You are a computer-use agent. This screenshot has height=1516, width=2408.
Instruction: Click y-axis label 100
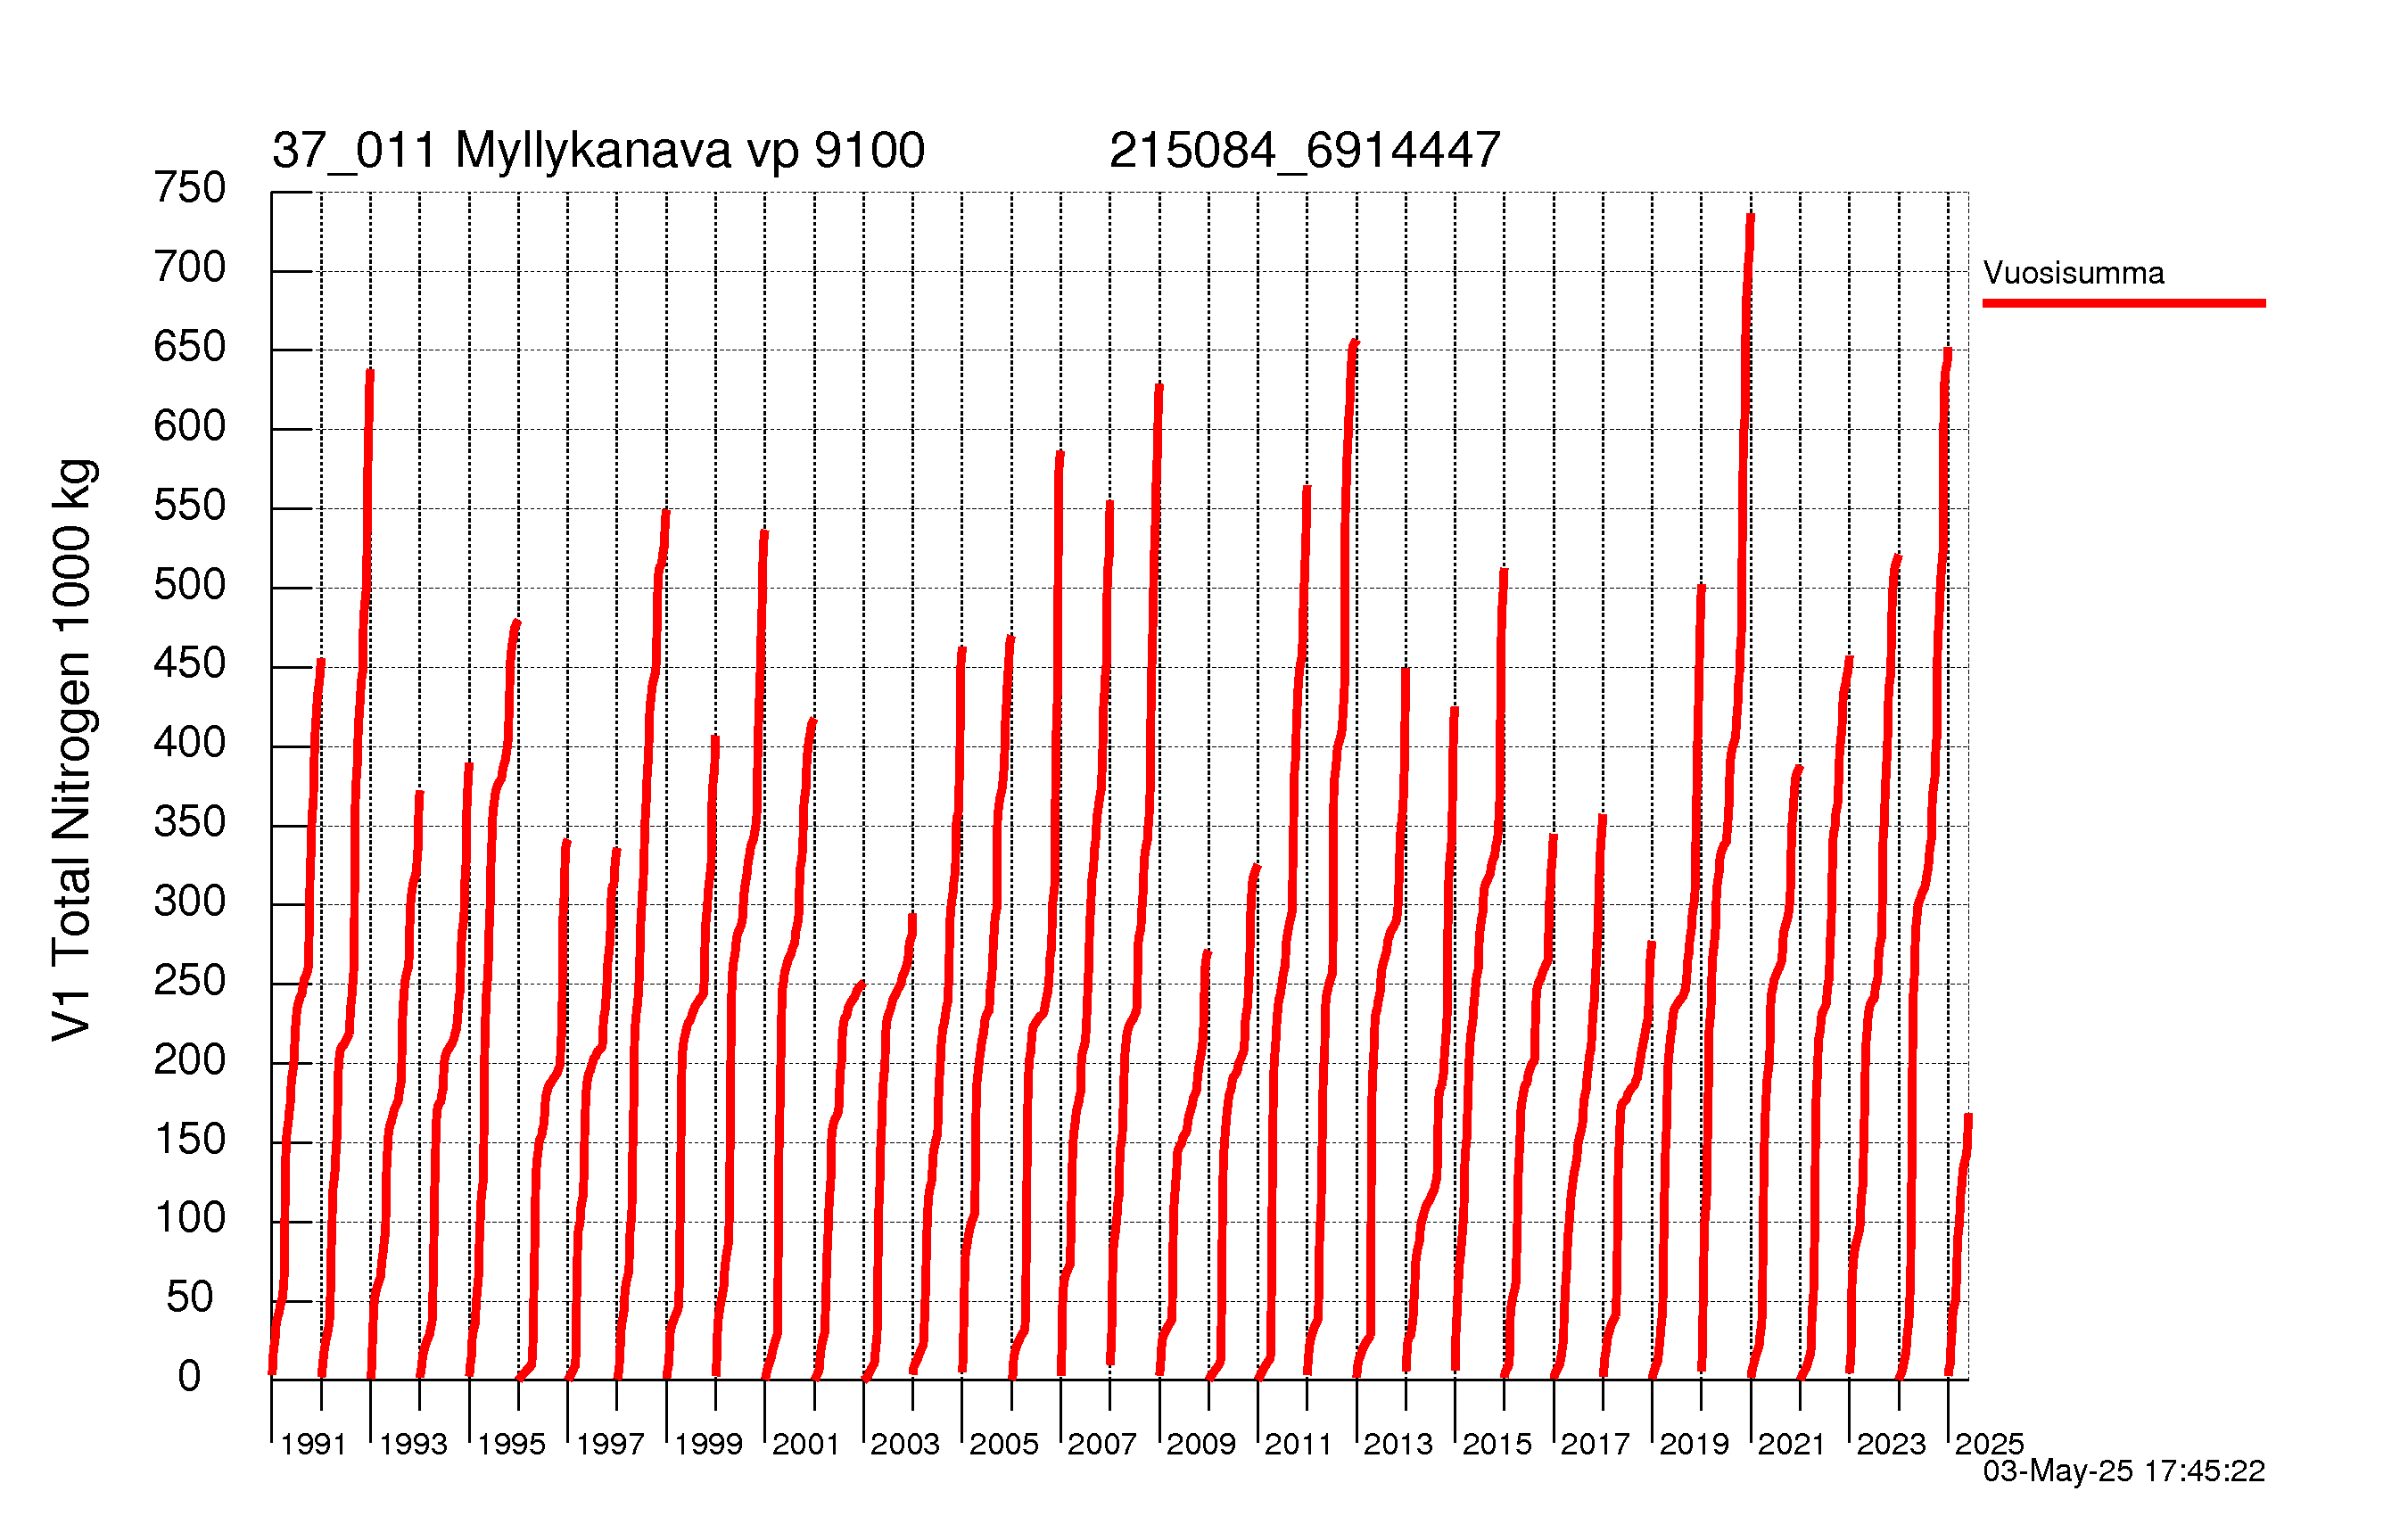[x=190, y=1219]
